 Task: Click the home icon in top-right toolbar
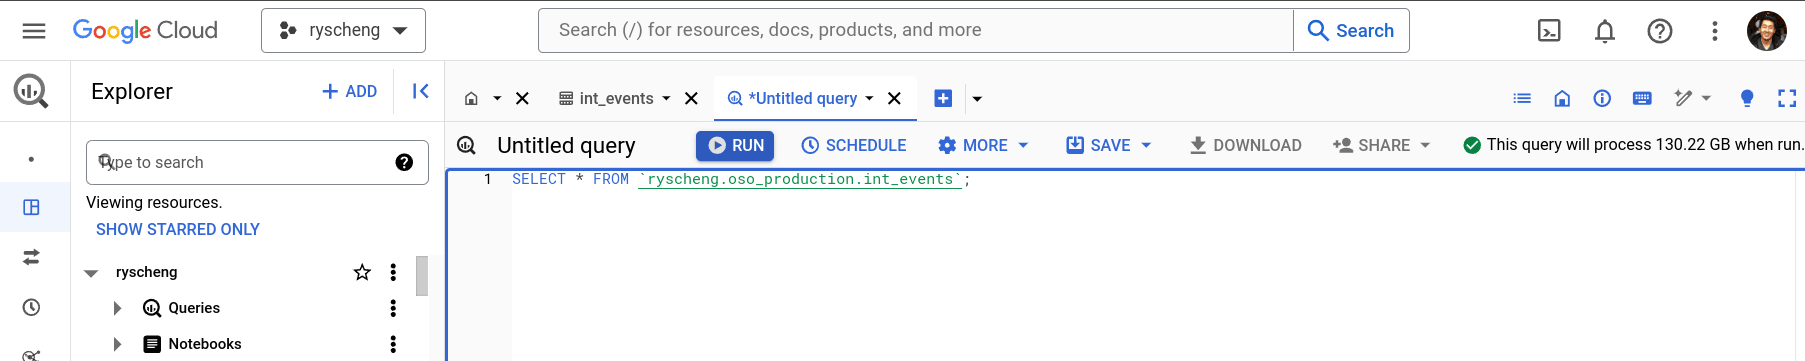point(1562,98)
